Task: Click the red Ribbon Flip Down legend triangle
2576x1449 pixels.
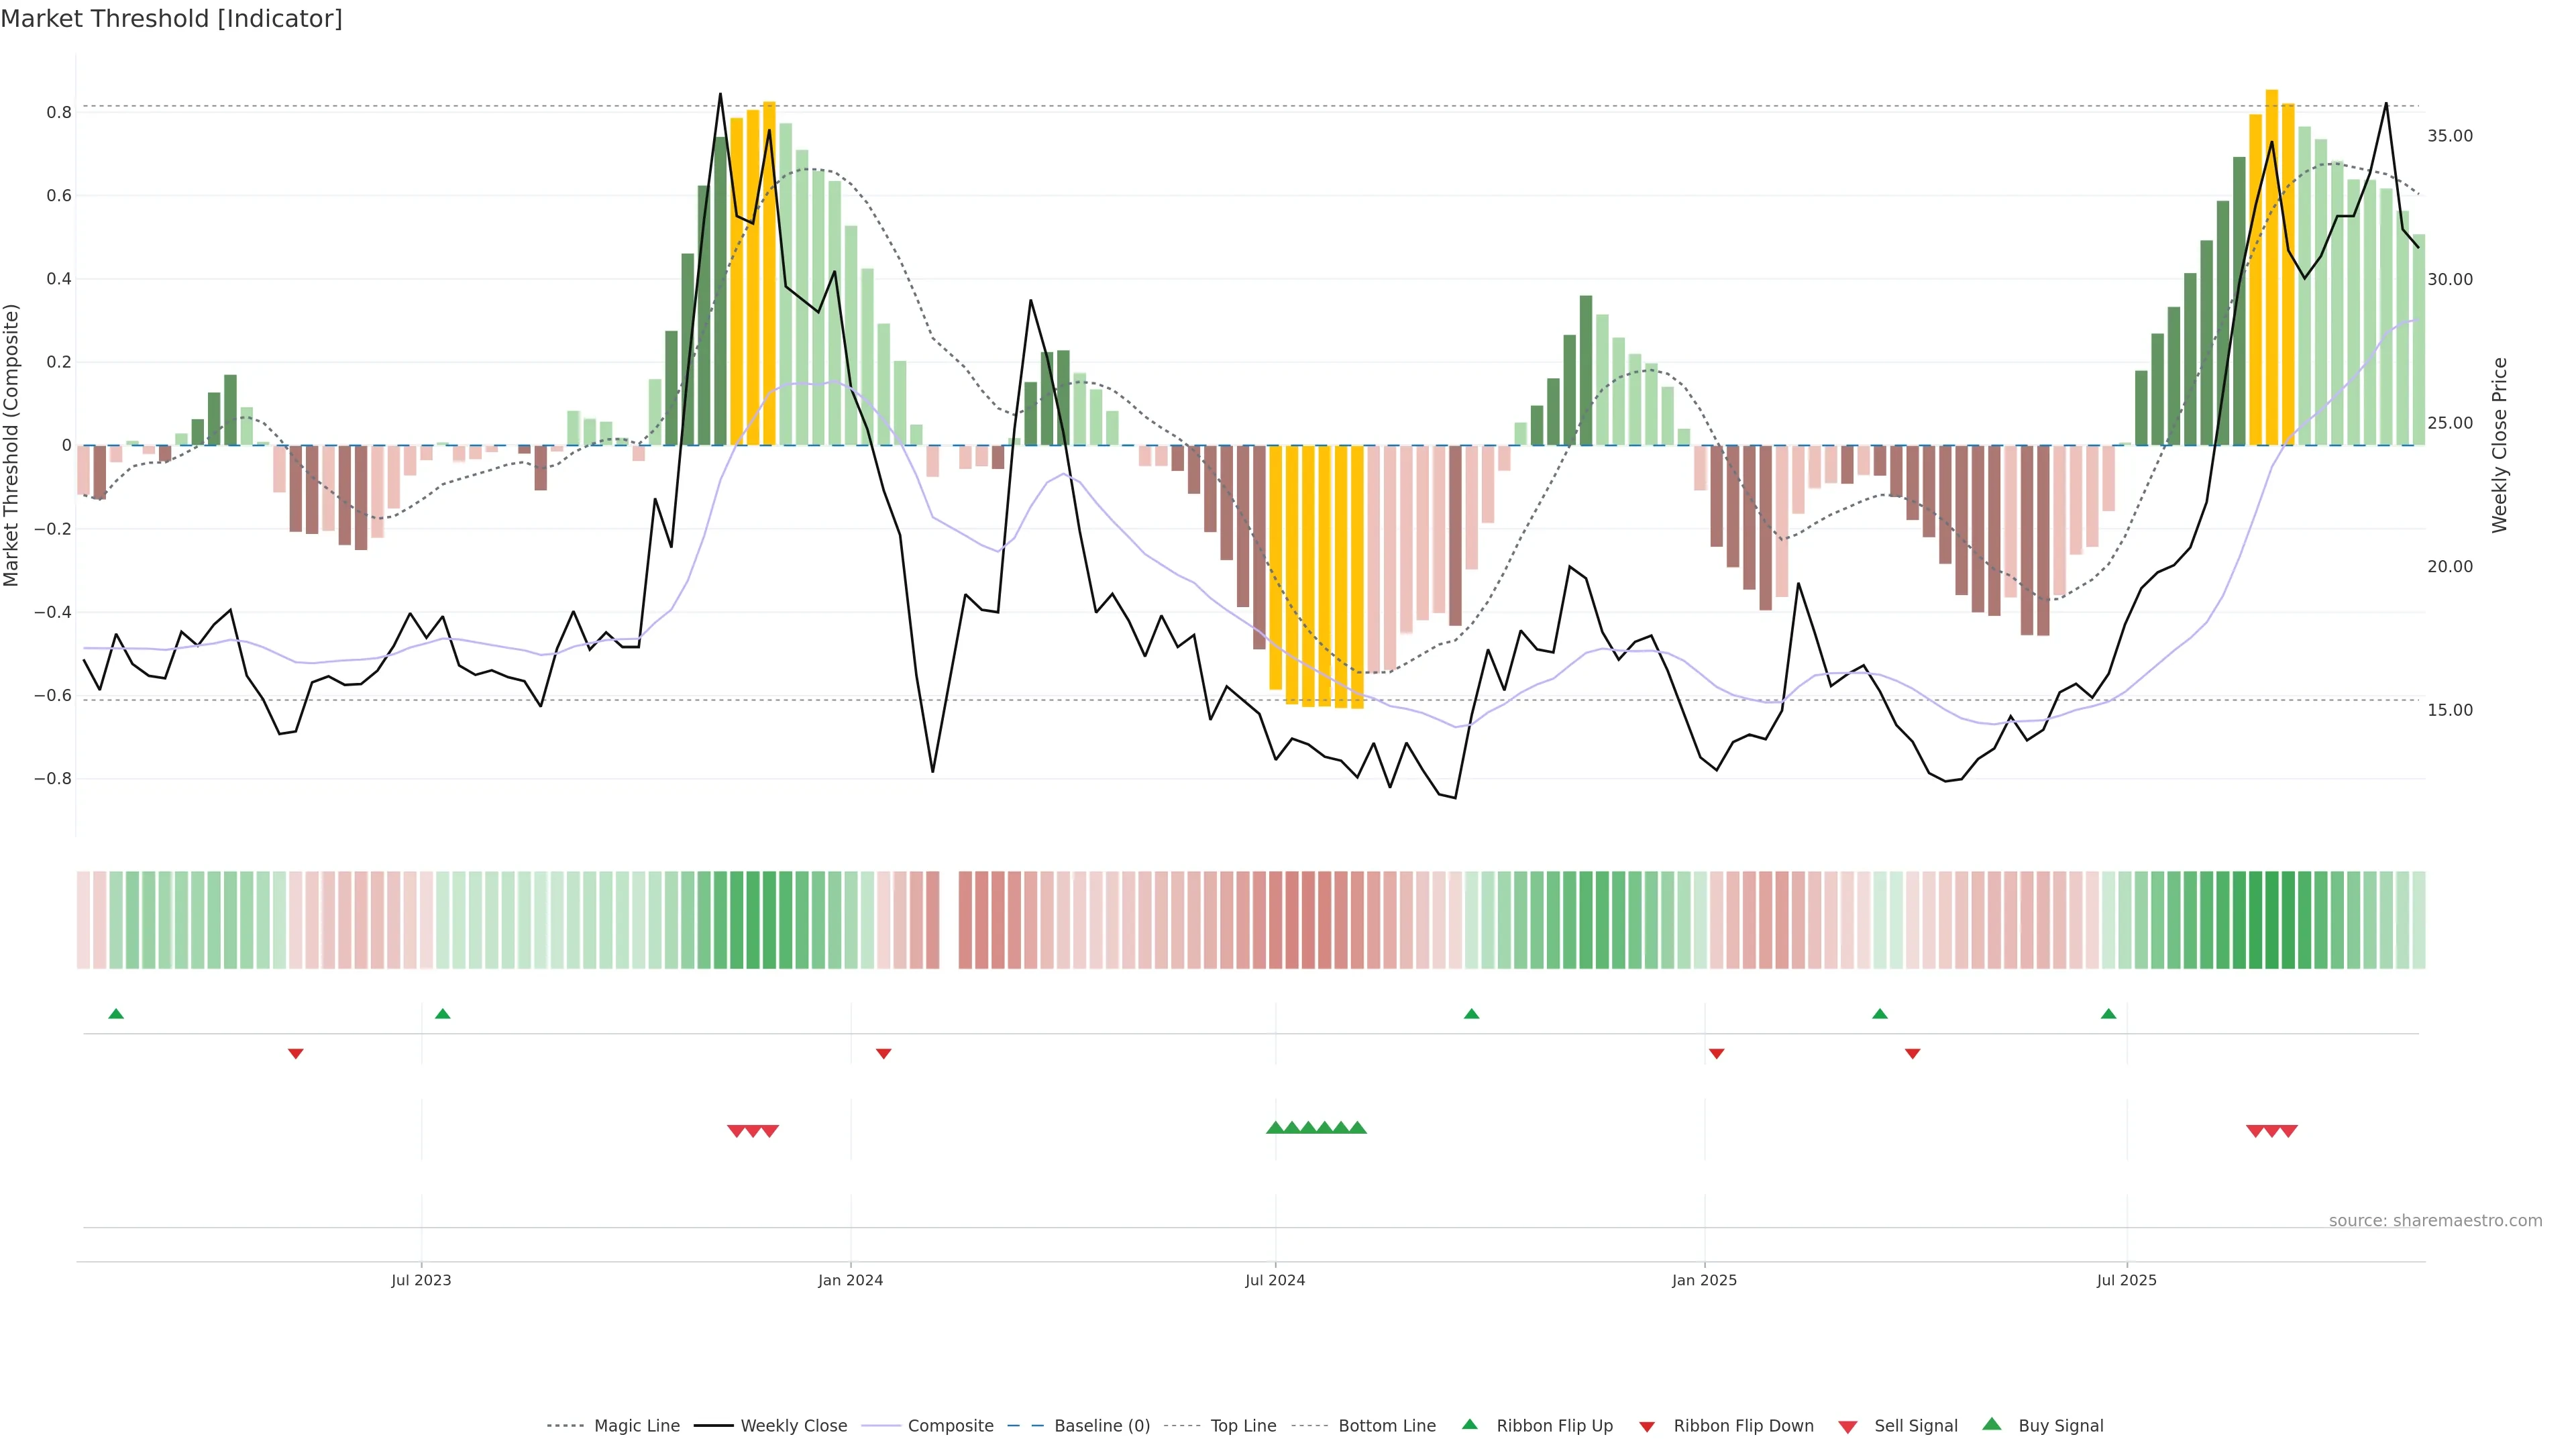Action: coord(1646,1426)
